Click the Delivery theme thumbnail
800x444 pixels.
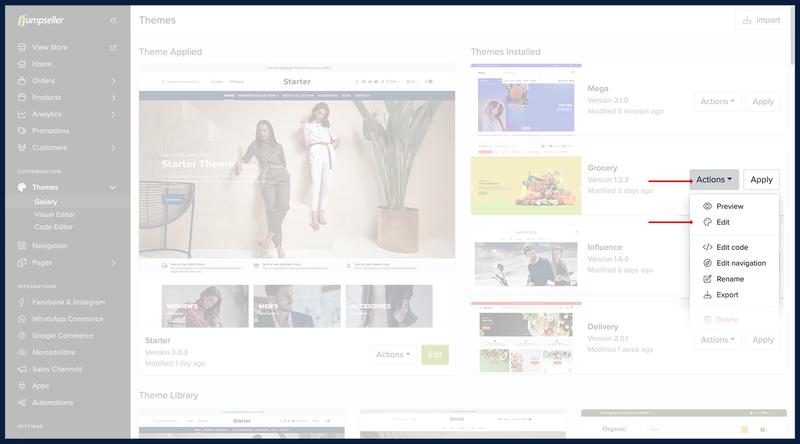pos(526,338)
